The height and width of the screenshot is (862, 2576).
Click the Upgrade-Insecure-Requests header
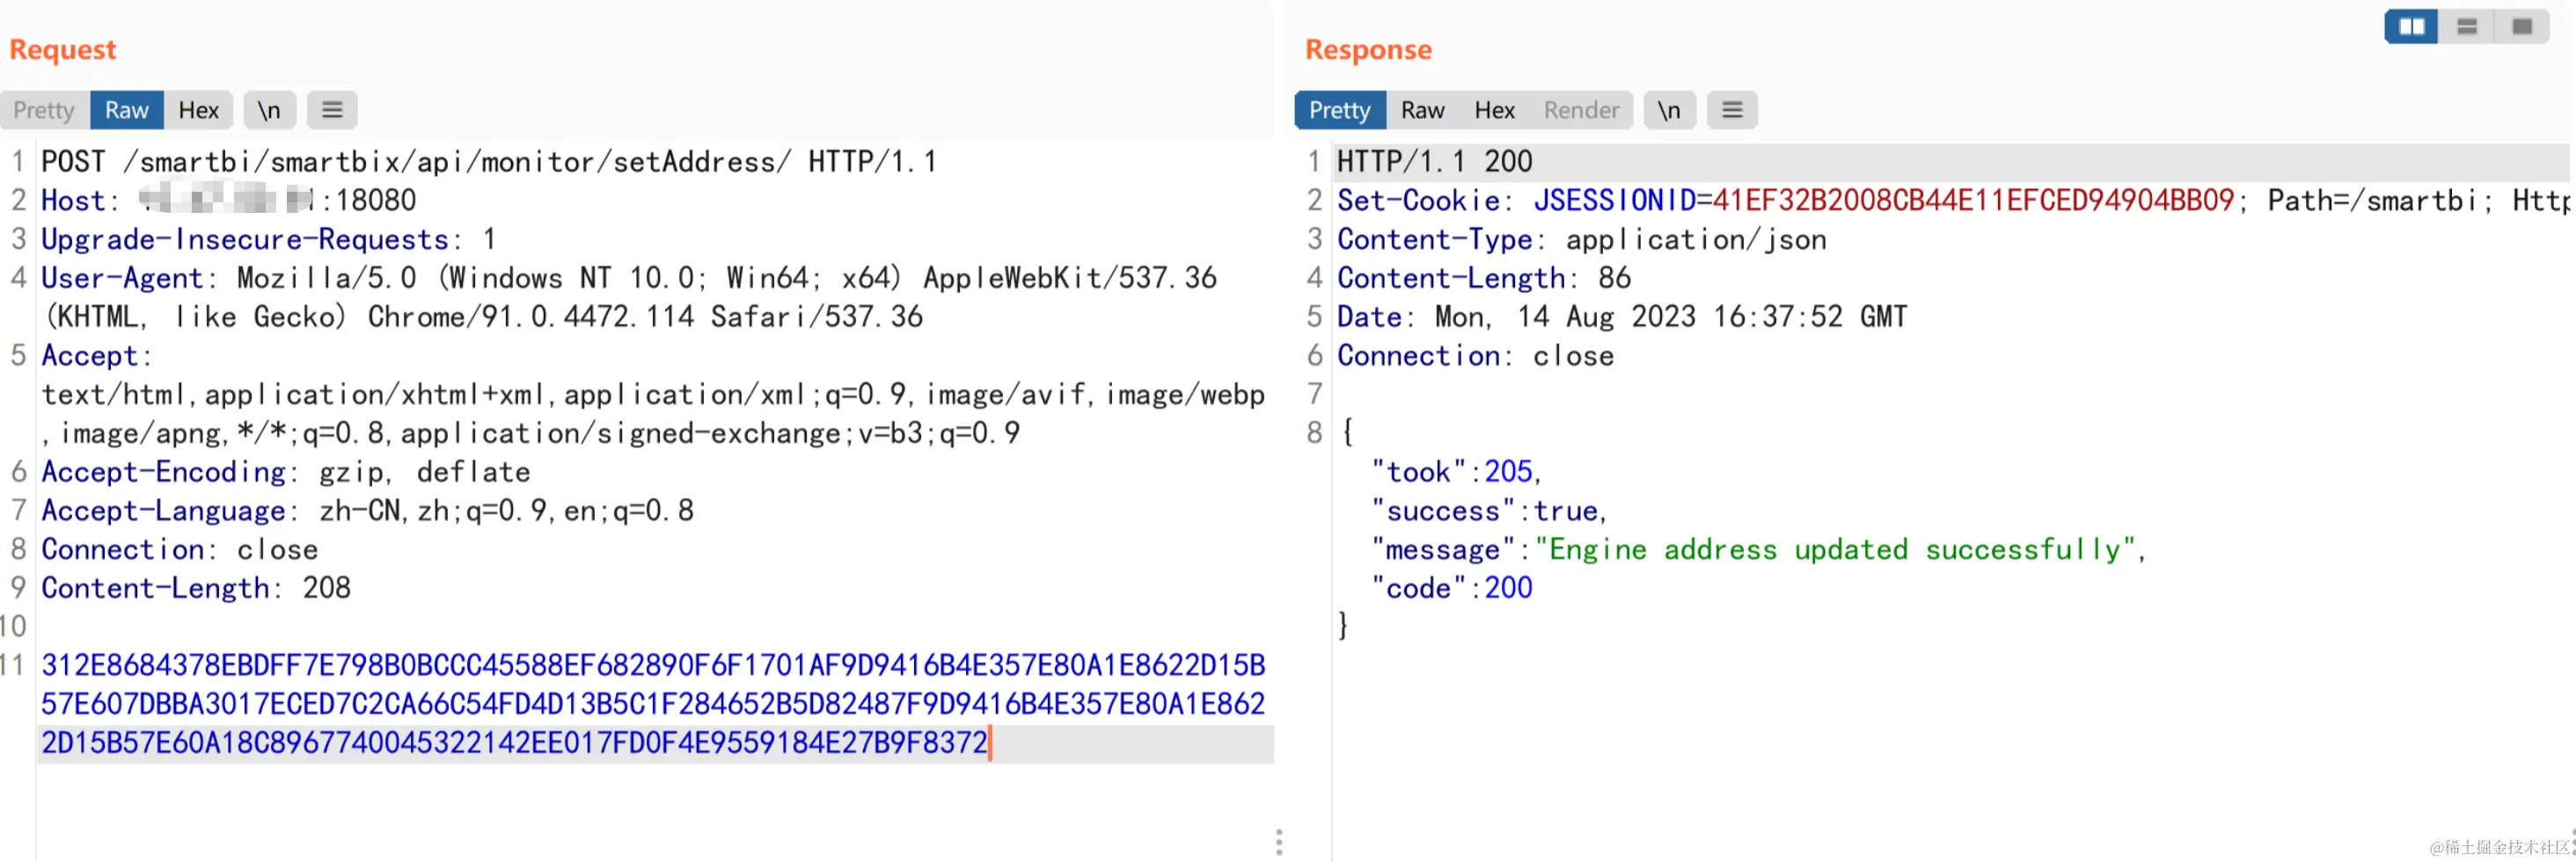click(269, 239)
